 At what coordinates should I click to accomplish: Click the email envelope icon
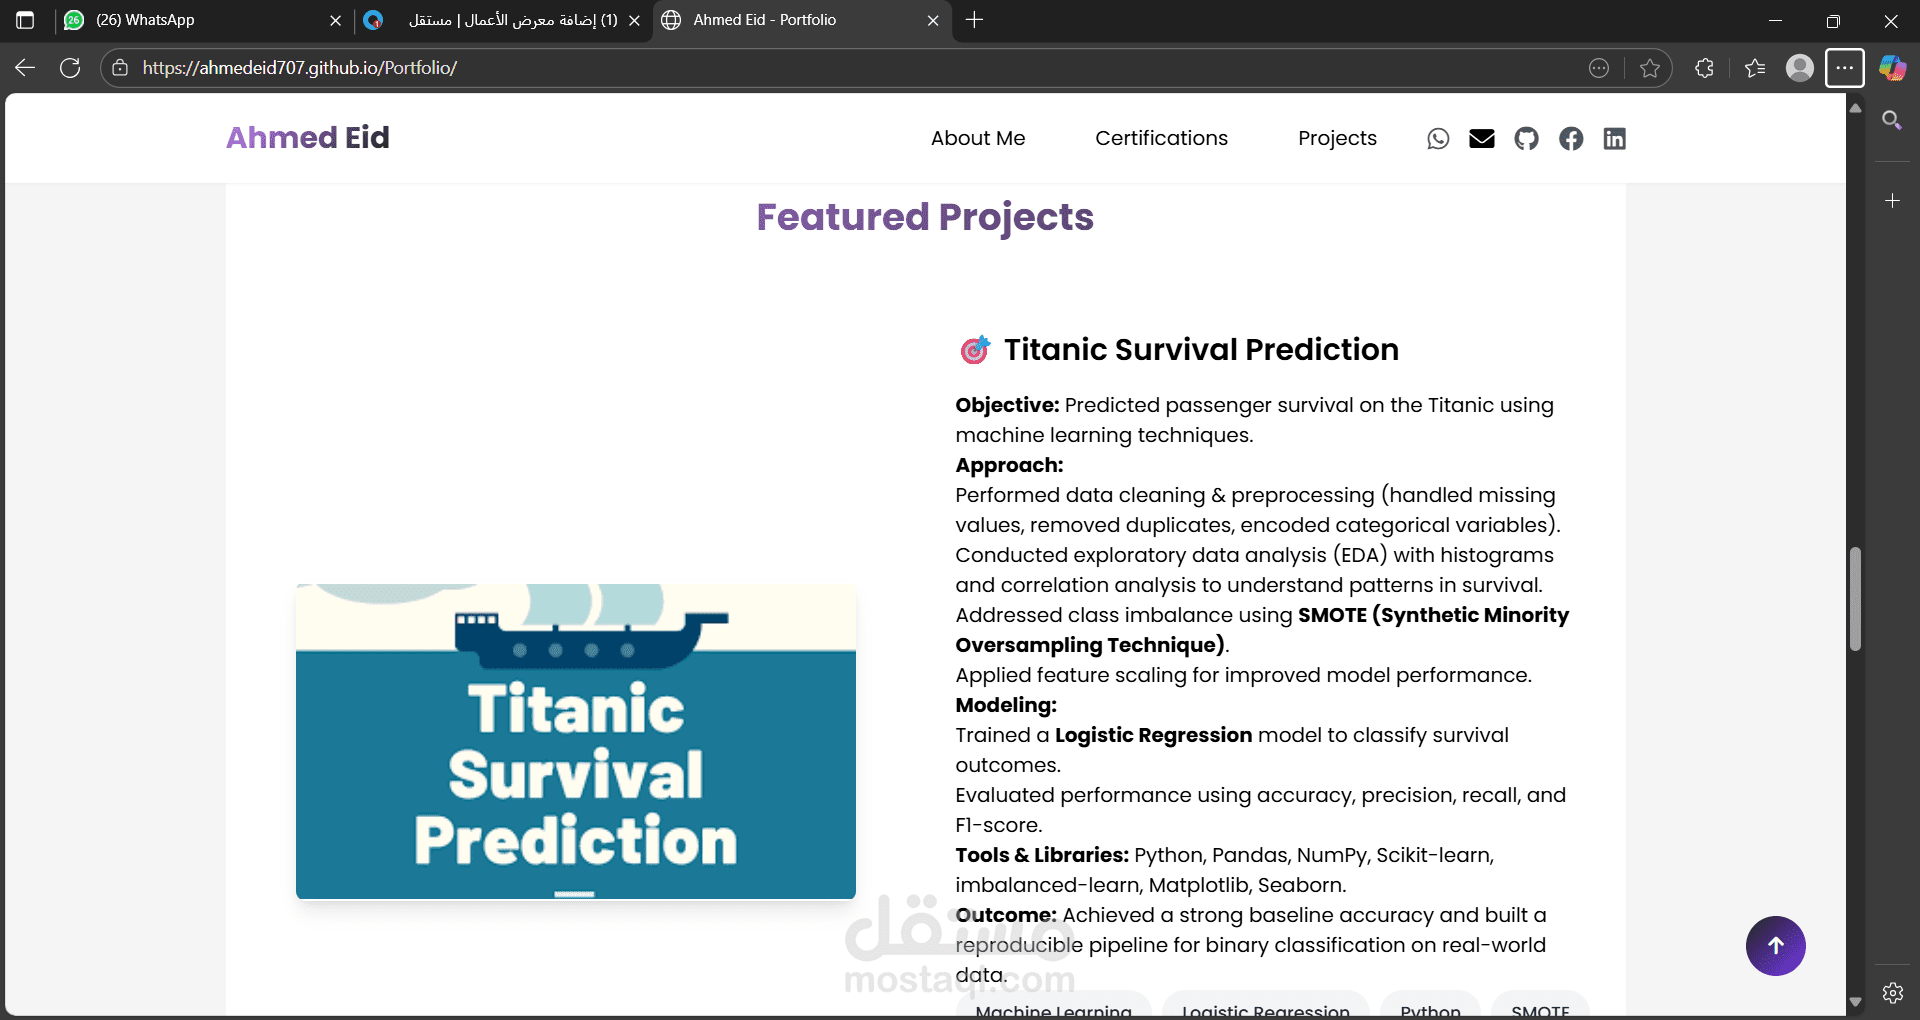point(1482,139)
